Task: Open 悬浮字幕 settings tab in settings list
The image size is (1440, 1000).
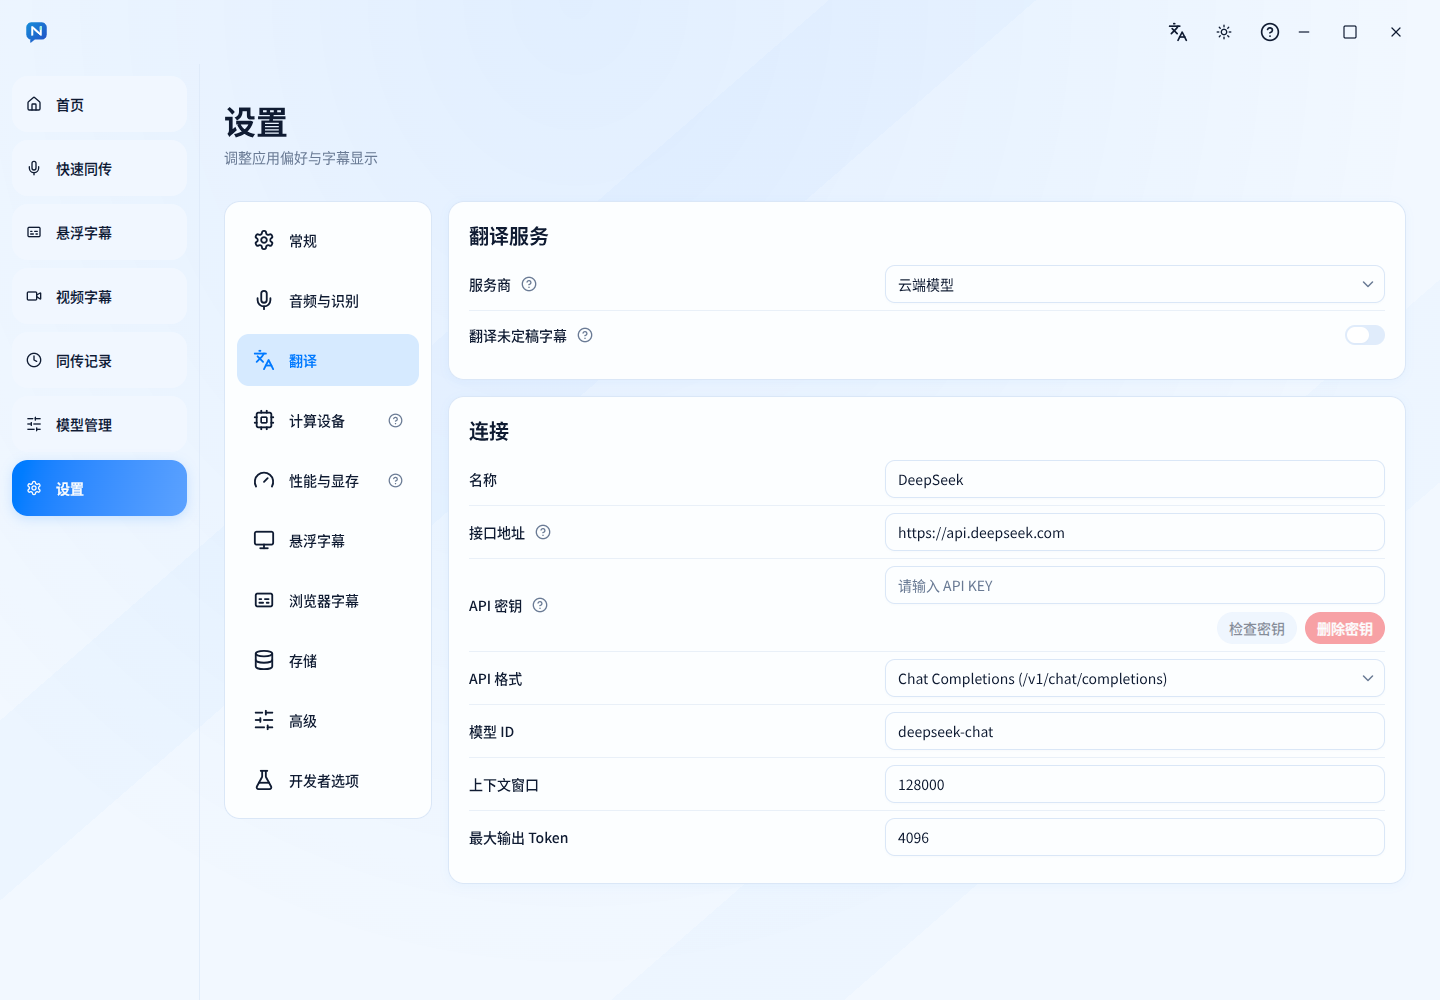Action: click(x=328, y=540)
